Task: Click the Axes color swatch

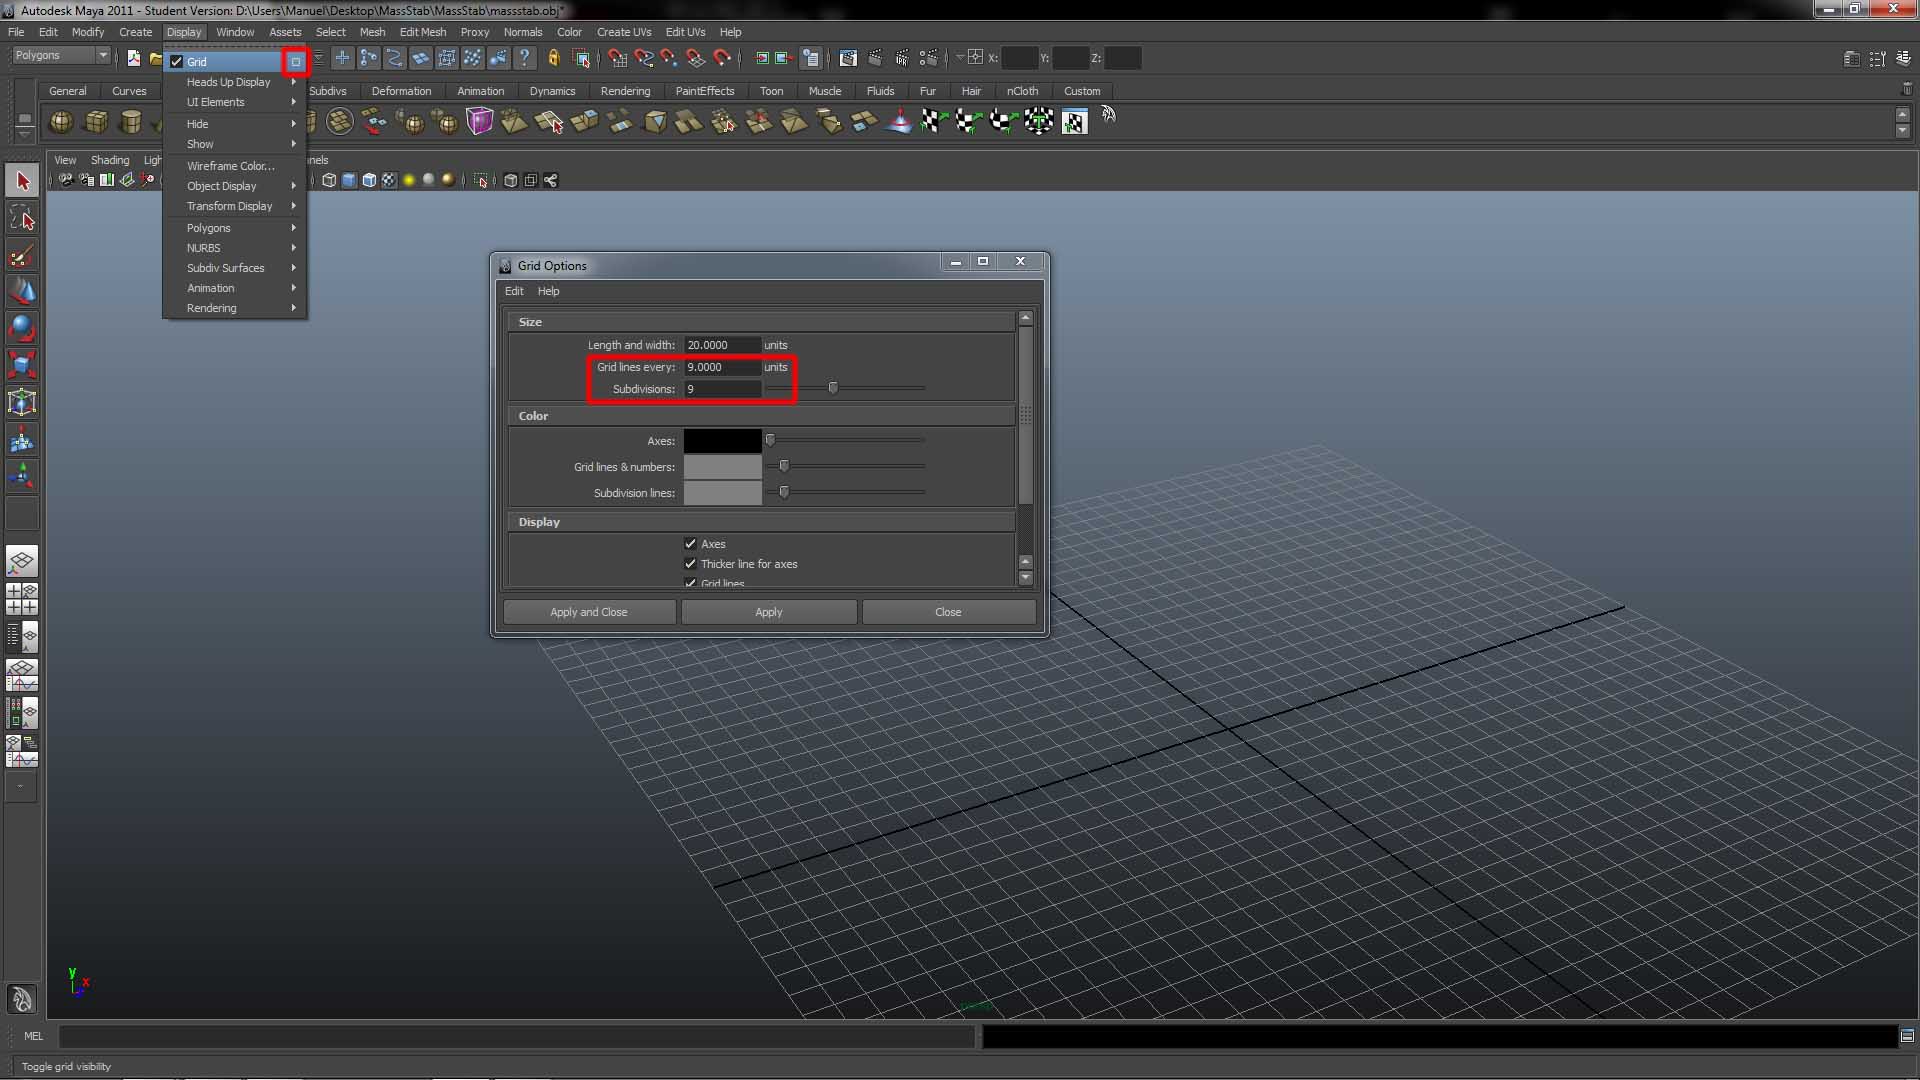Action: pyautogui.click(x=722, y=441)
